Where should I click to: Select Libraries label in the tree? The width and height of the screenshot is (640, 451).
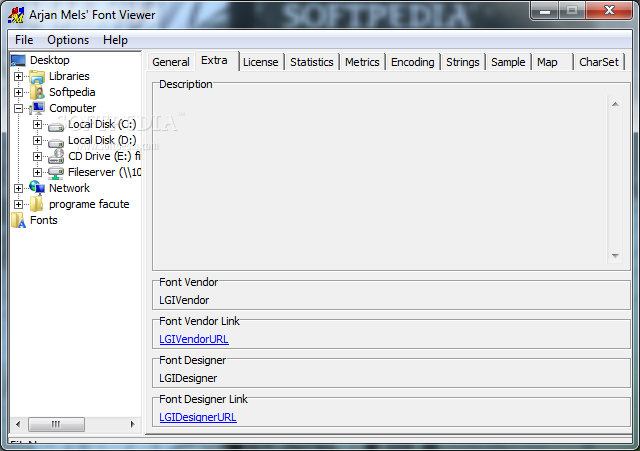pos(69,76)
